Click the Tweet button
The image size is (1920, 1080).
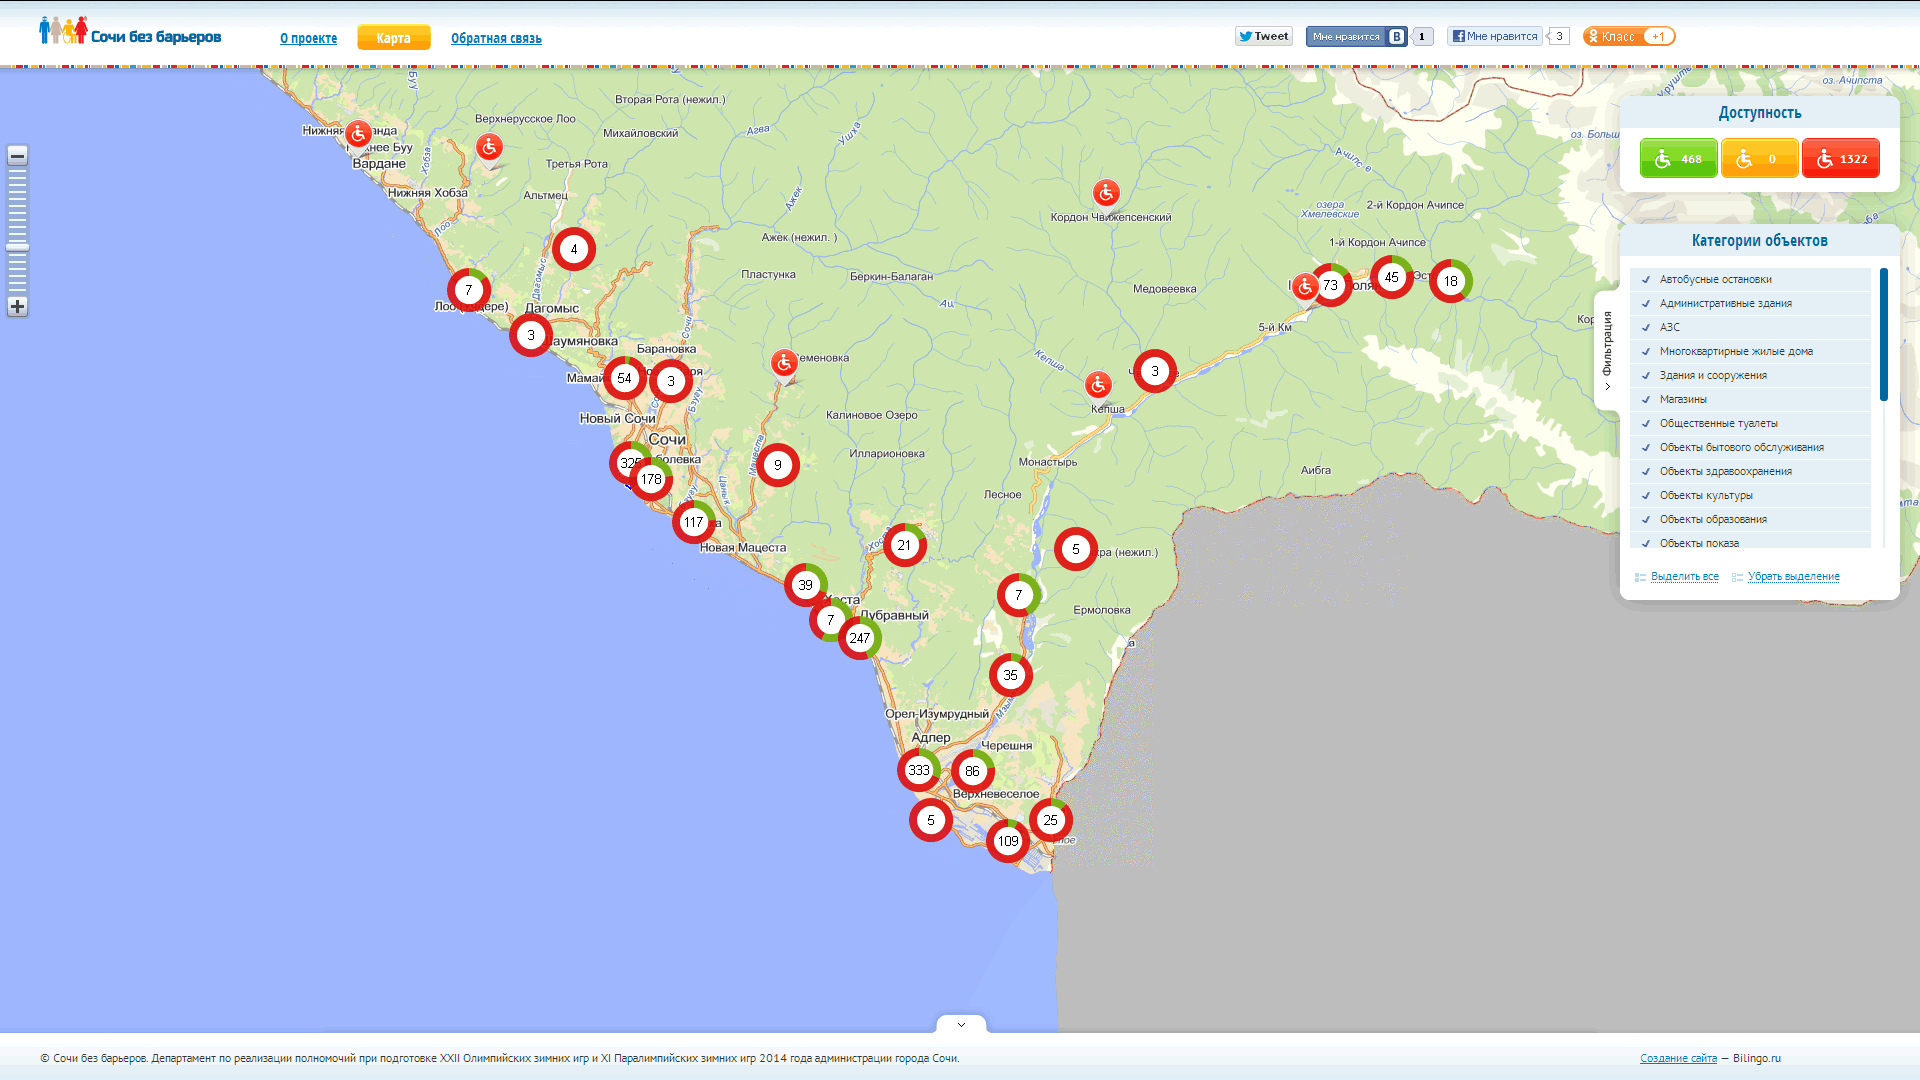(1264, 36)
